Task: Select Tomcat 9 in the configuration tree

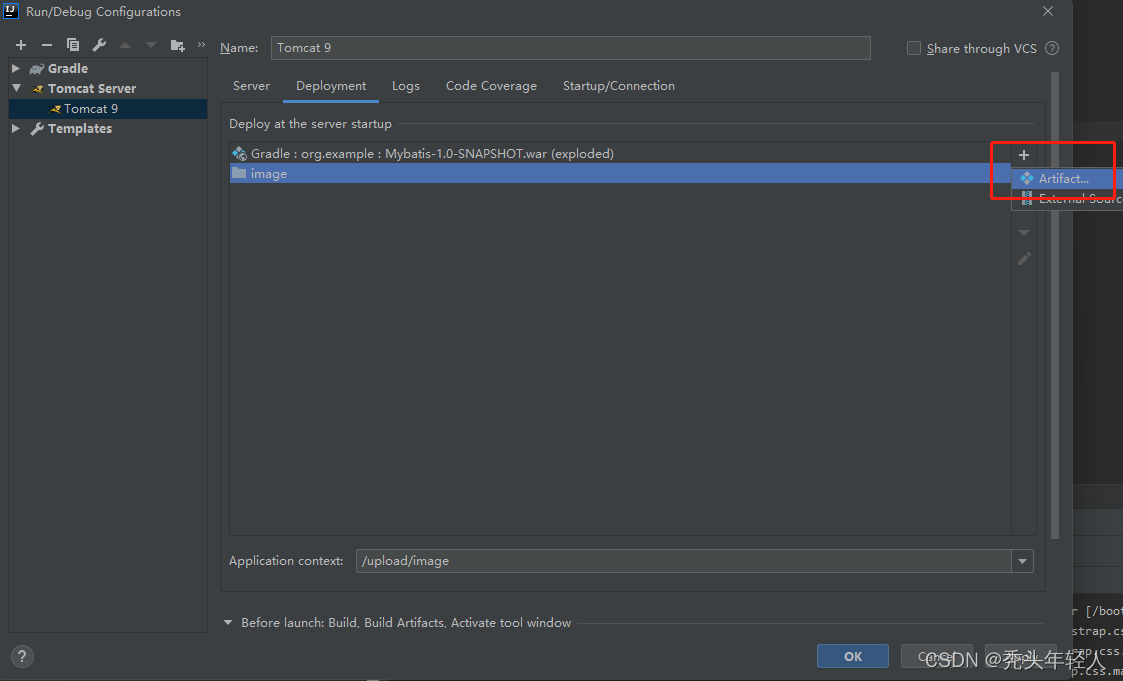Action: [x=108, y=109]
